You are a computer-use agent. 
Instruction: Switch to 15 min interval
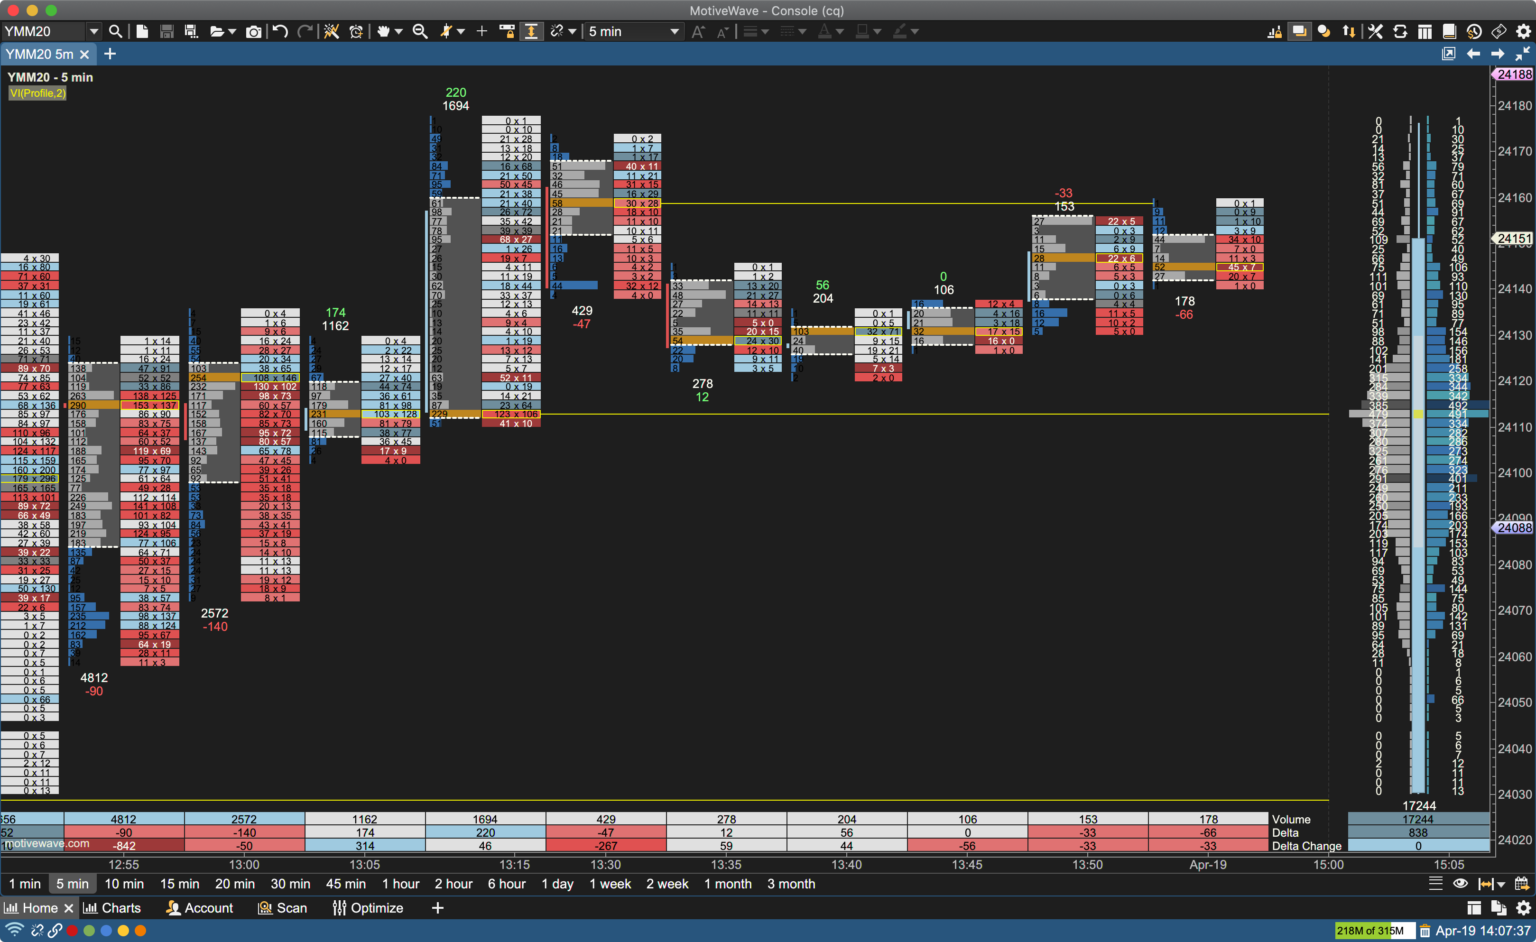point(180,884)
